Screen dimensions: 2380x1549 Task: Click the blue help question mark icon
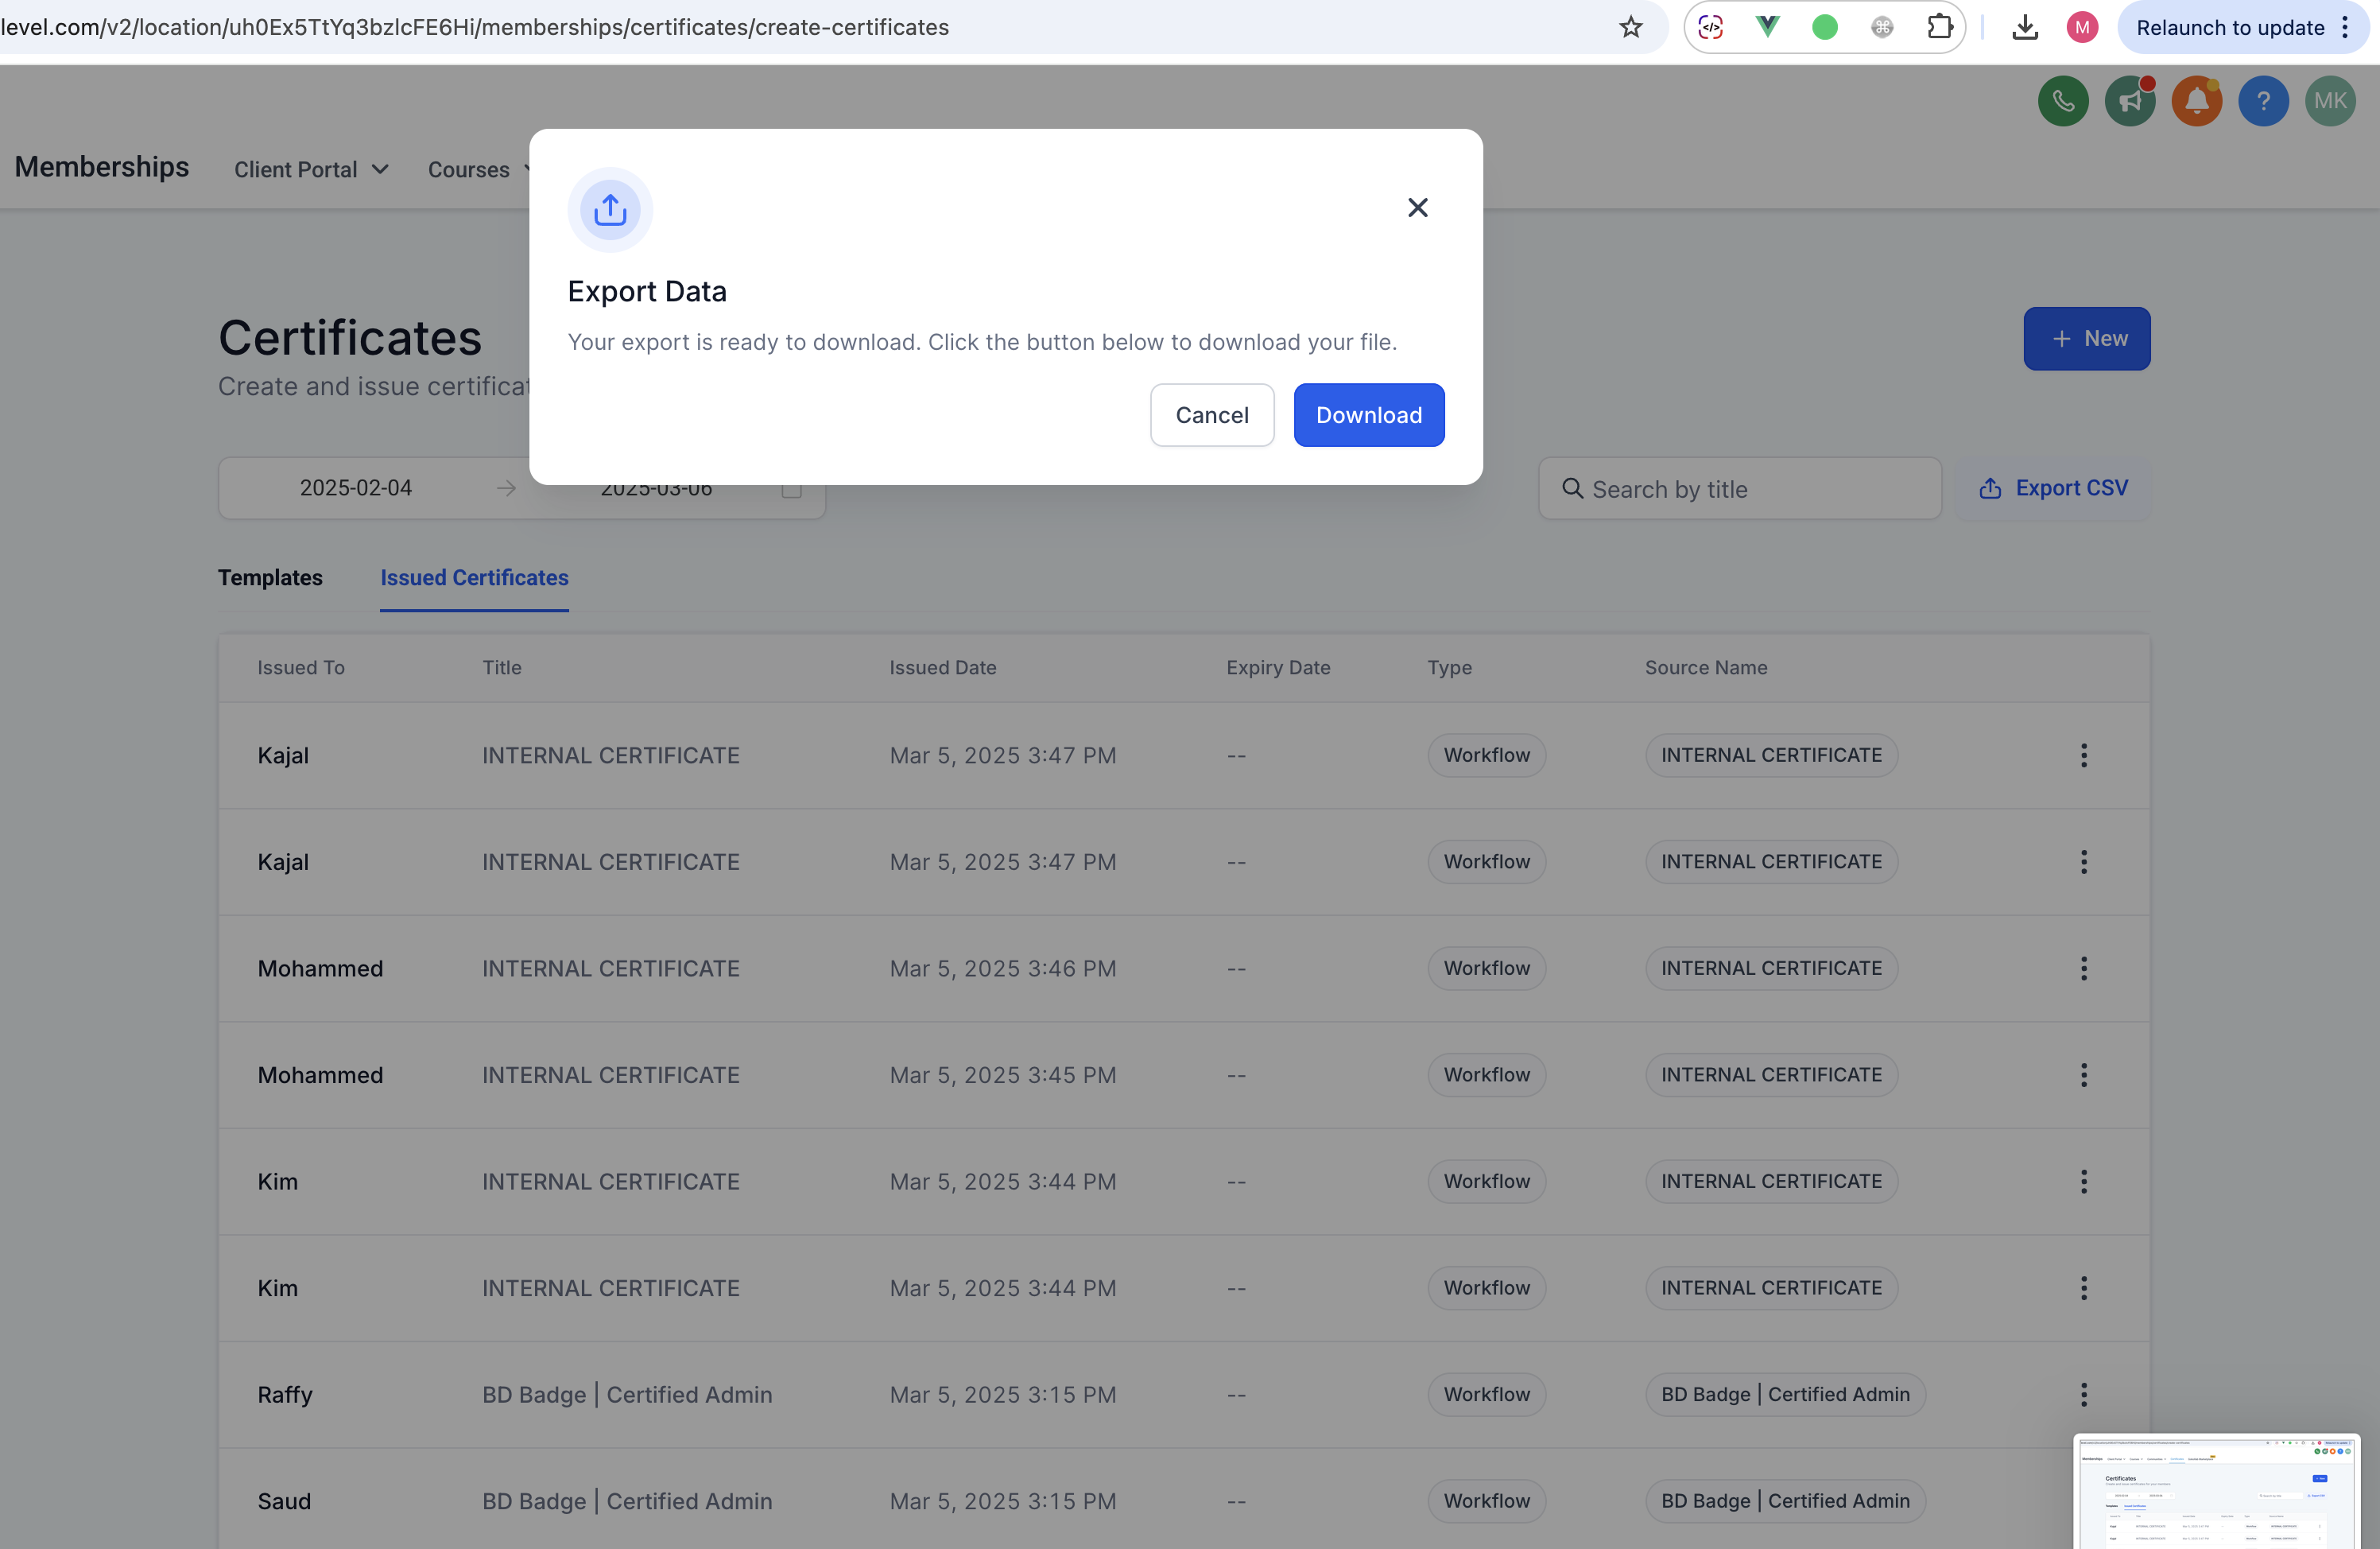[x=2263, y=101]
